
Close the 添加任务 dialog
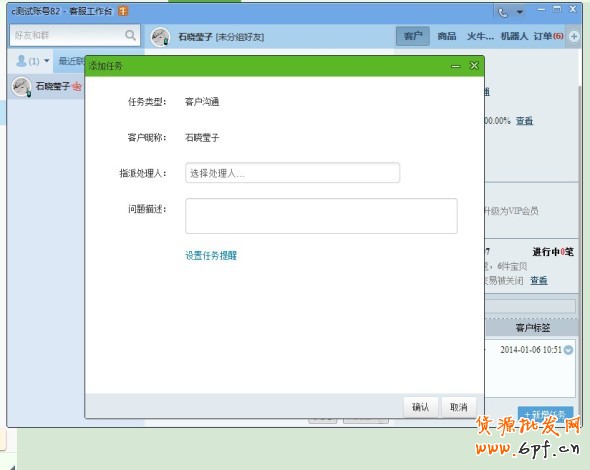(x=474, y=66)
